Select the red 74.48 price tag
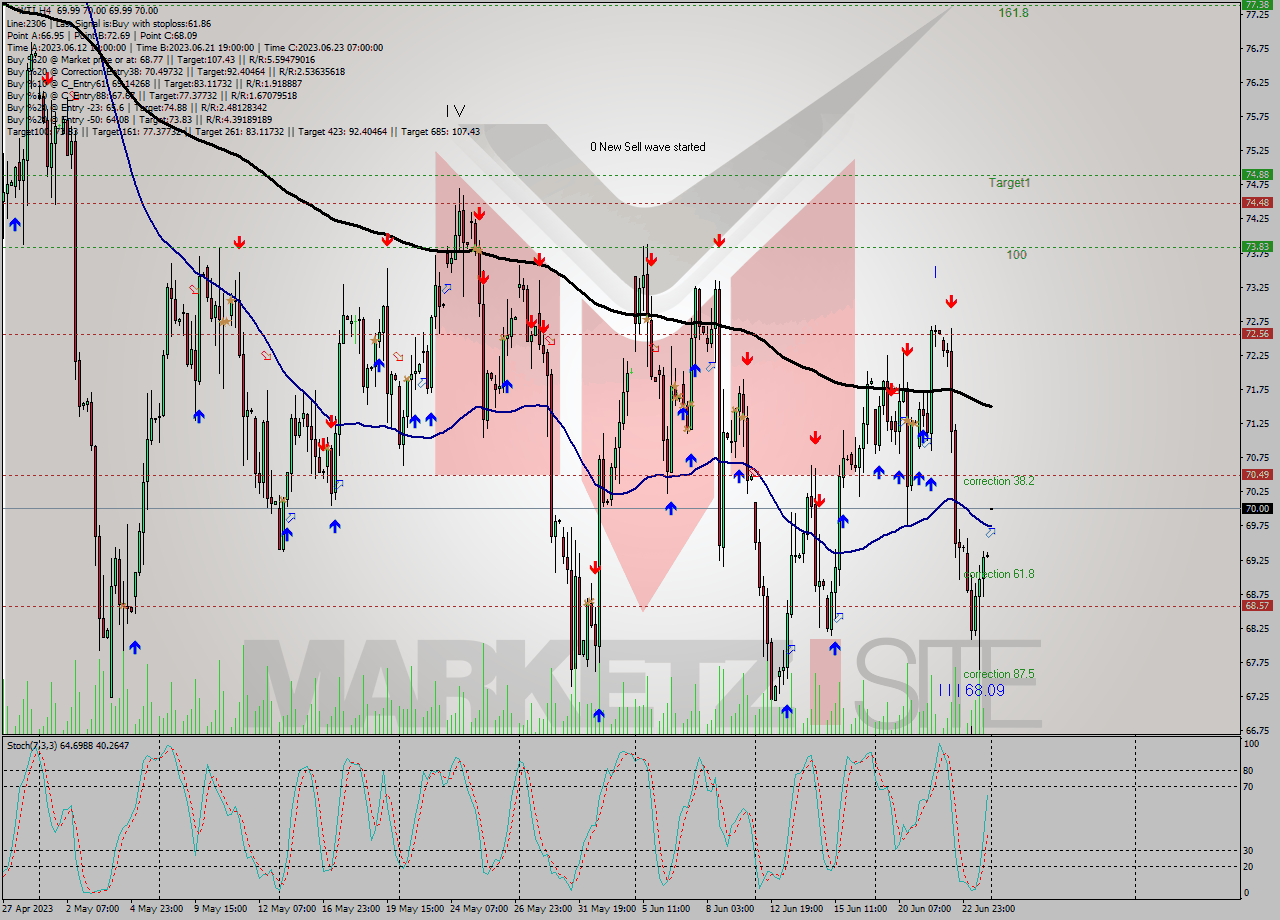The image size is (1280, 920). [x=1257, y=202]
